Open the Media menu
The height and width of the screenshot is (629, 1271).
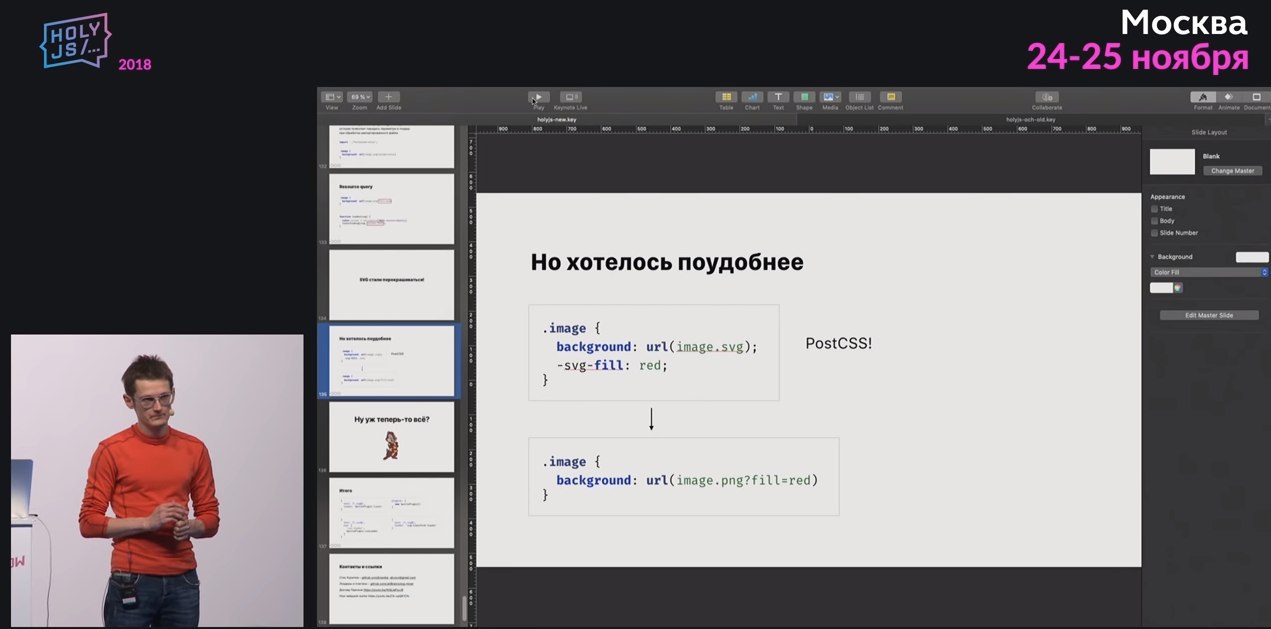tap(830, 97)
